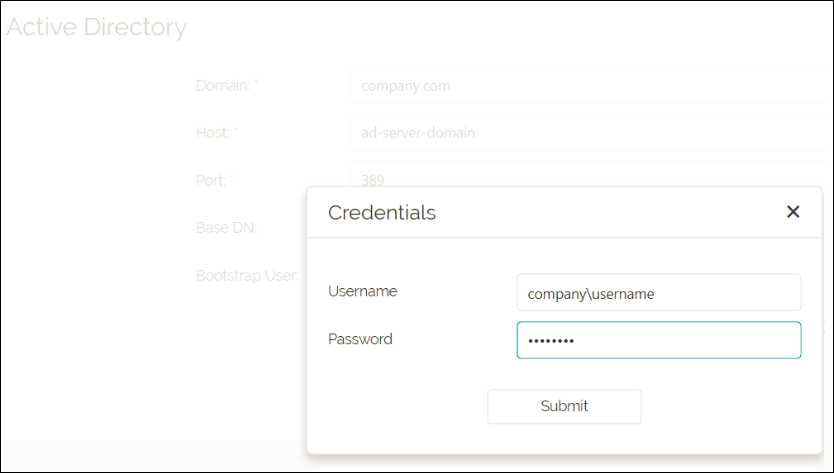The height and width of the screenshot is (473, 834).
Task: Close the Credentials dialog with X
Action: [793, 212]
